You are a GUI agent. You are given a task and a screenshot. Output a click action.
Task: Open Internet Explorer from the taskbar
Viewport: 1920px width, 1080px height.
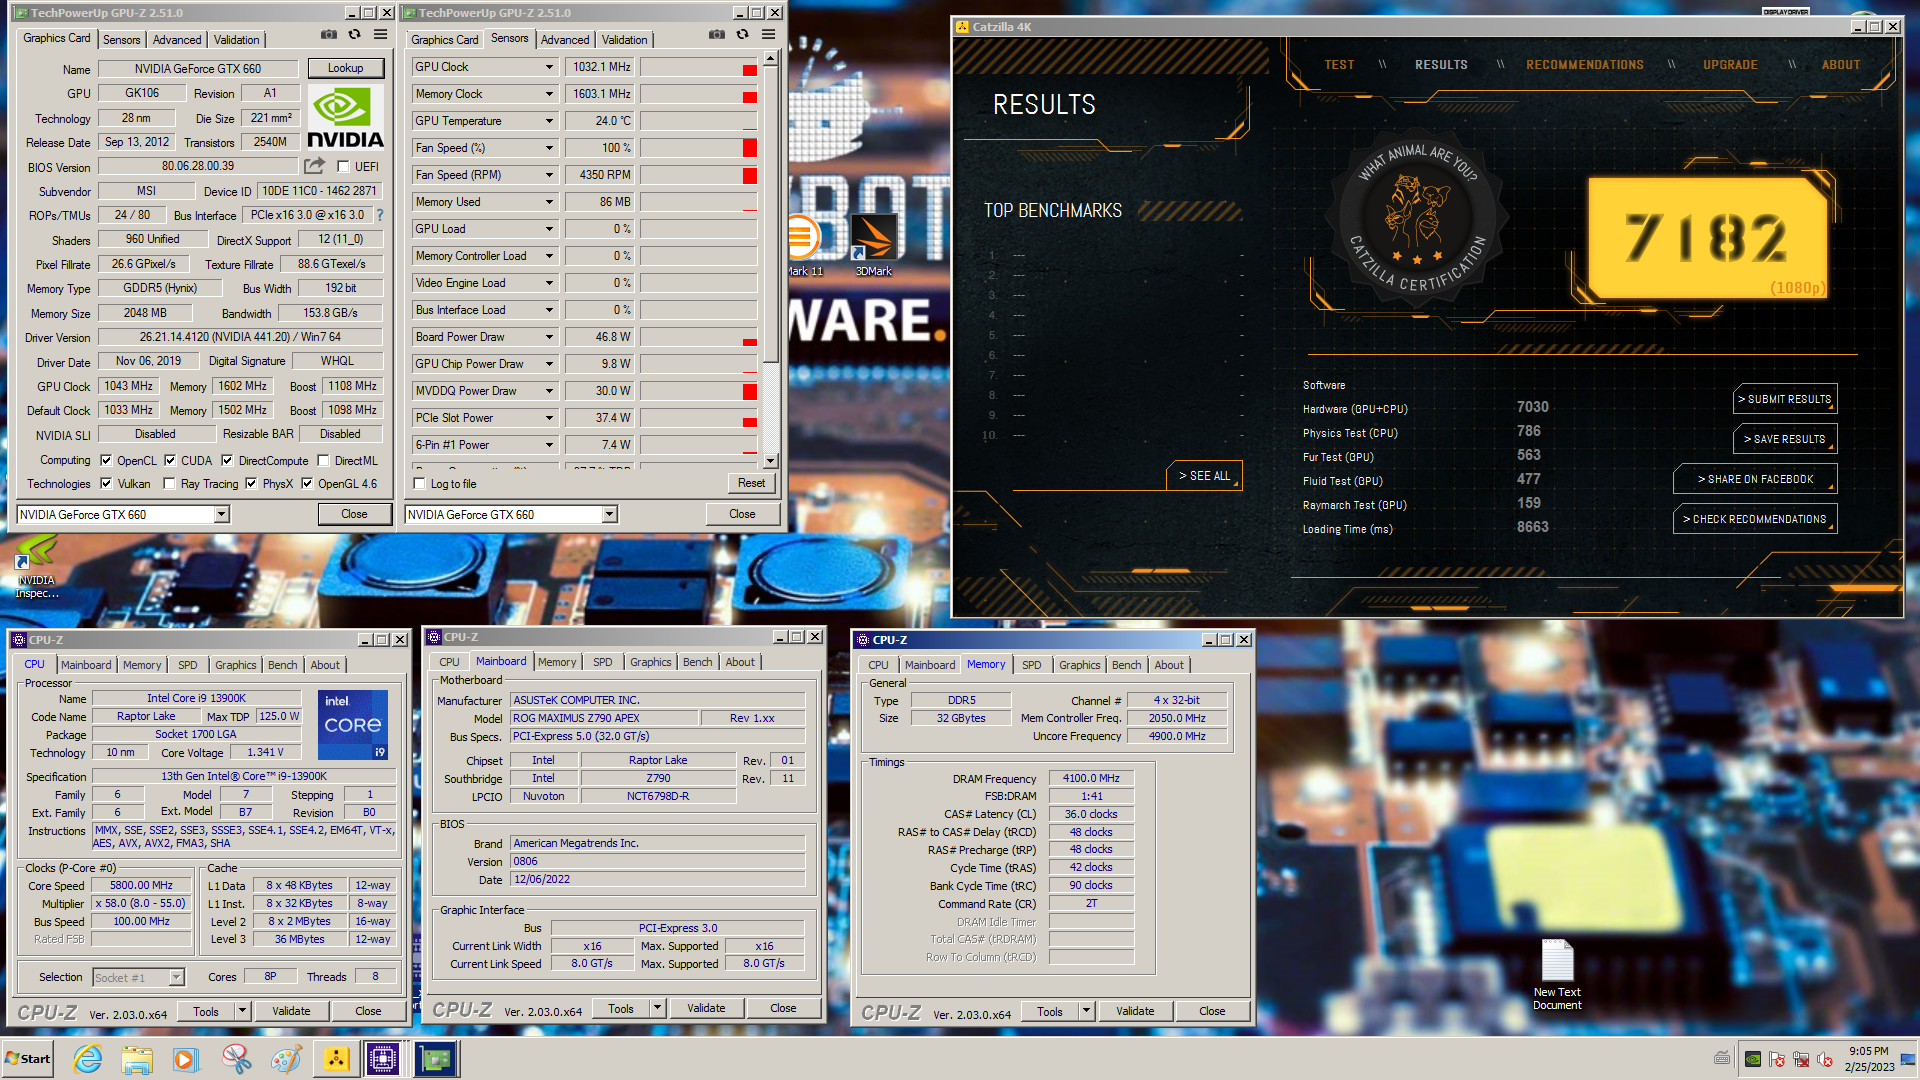point(88,1059)
